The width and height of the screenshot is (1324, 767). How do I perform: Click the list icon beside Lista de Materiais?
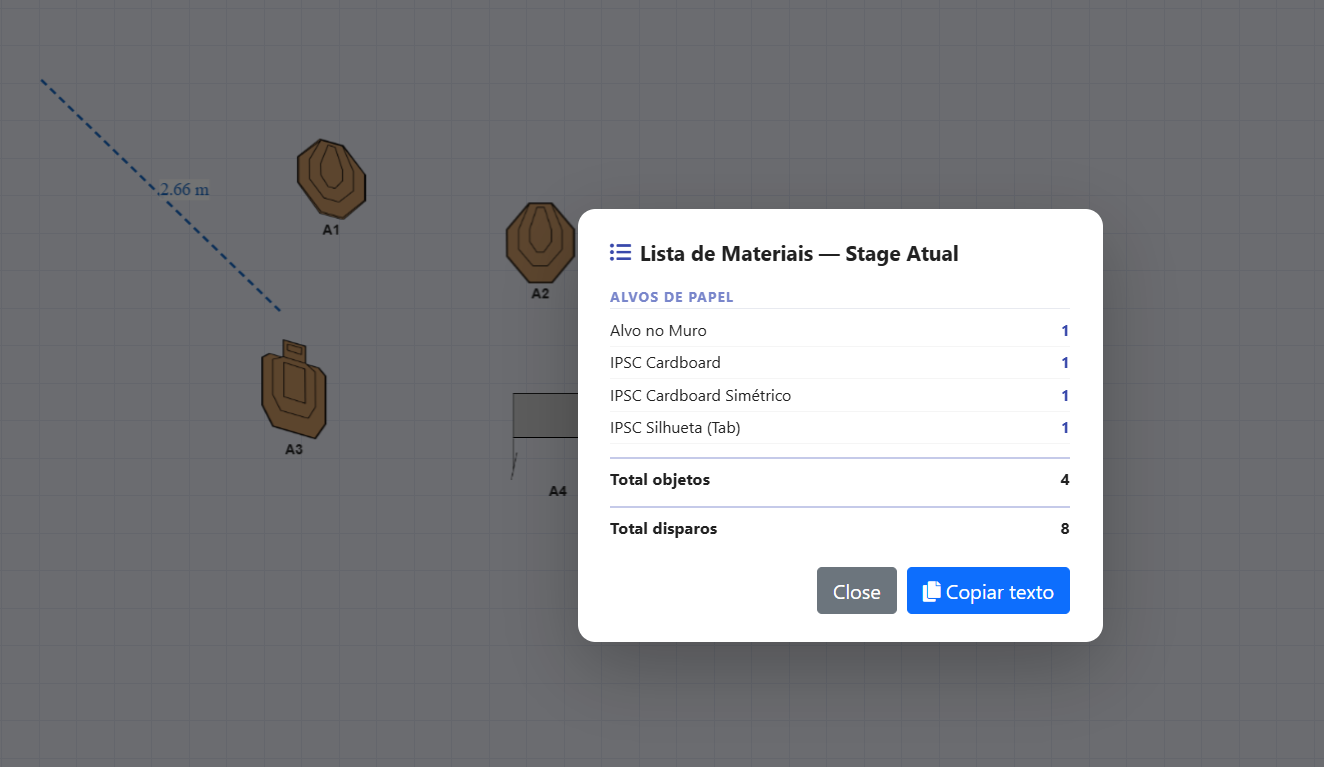tap(620, 252)
